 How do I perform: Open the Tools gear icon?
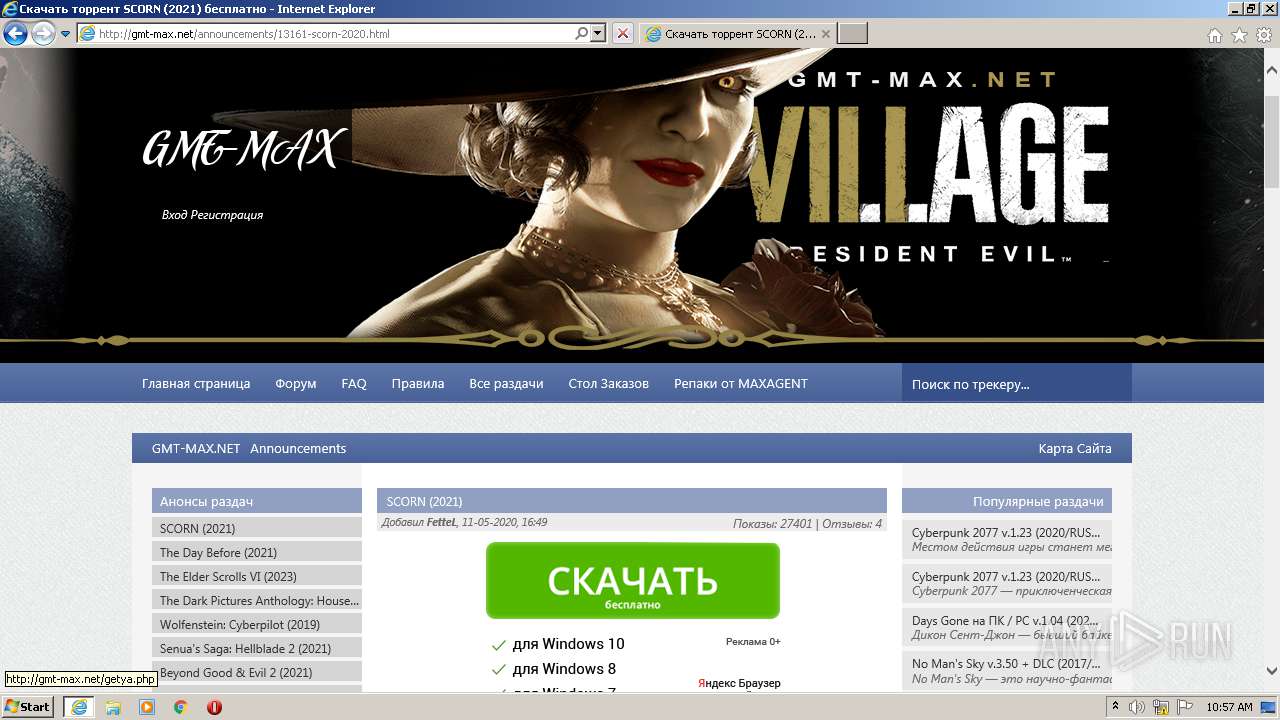click(x=1264, y=35)
